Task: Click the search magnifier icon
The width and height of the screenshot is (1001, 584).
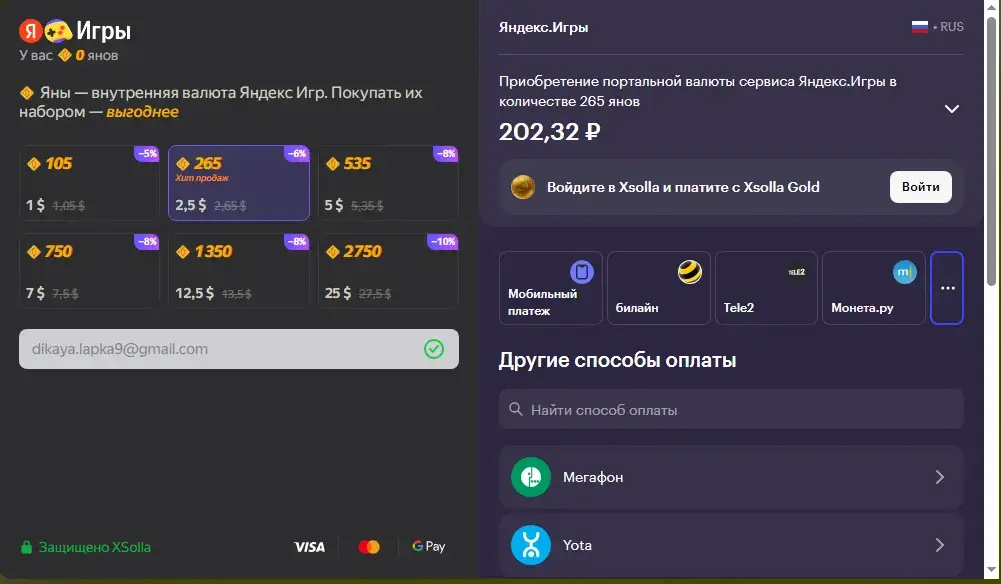Action: coord(516,409)
